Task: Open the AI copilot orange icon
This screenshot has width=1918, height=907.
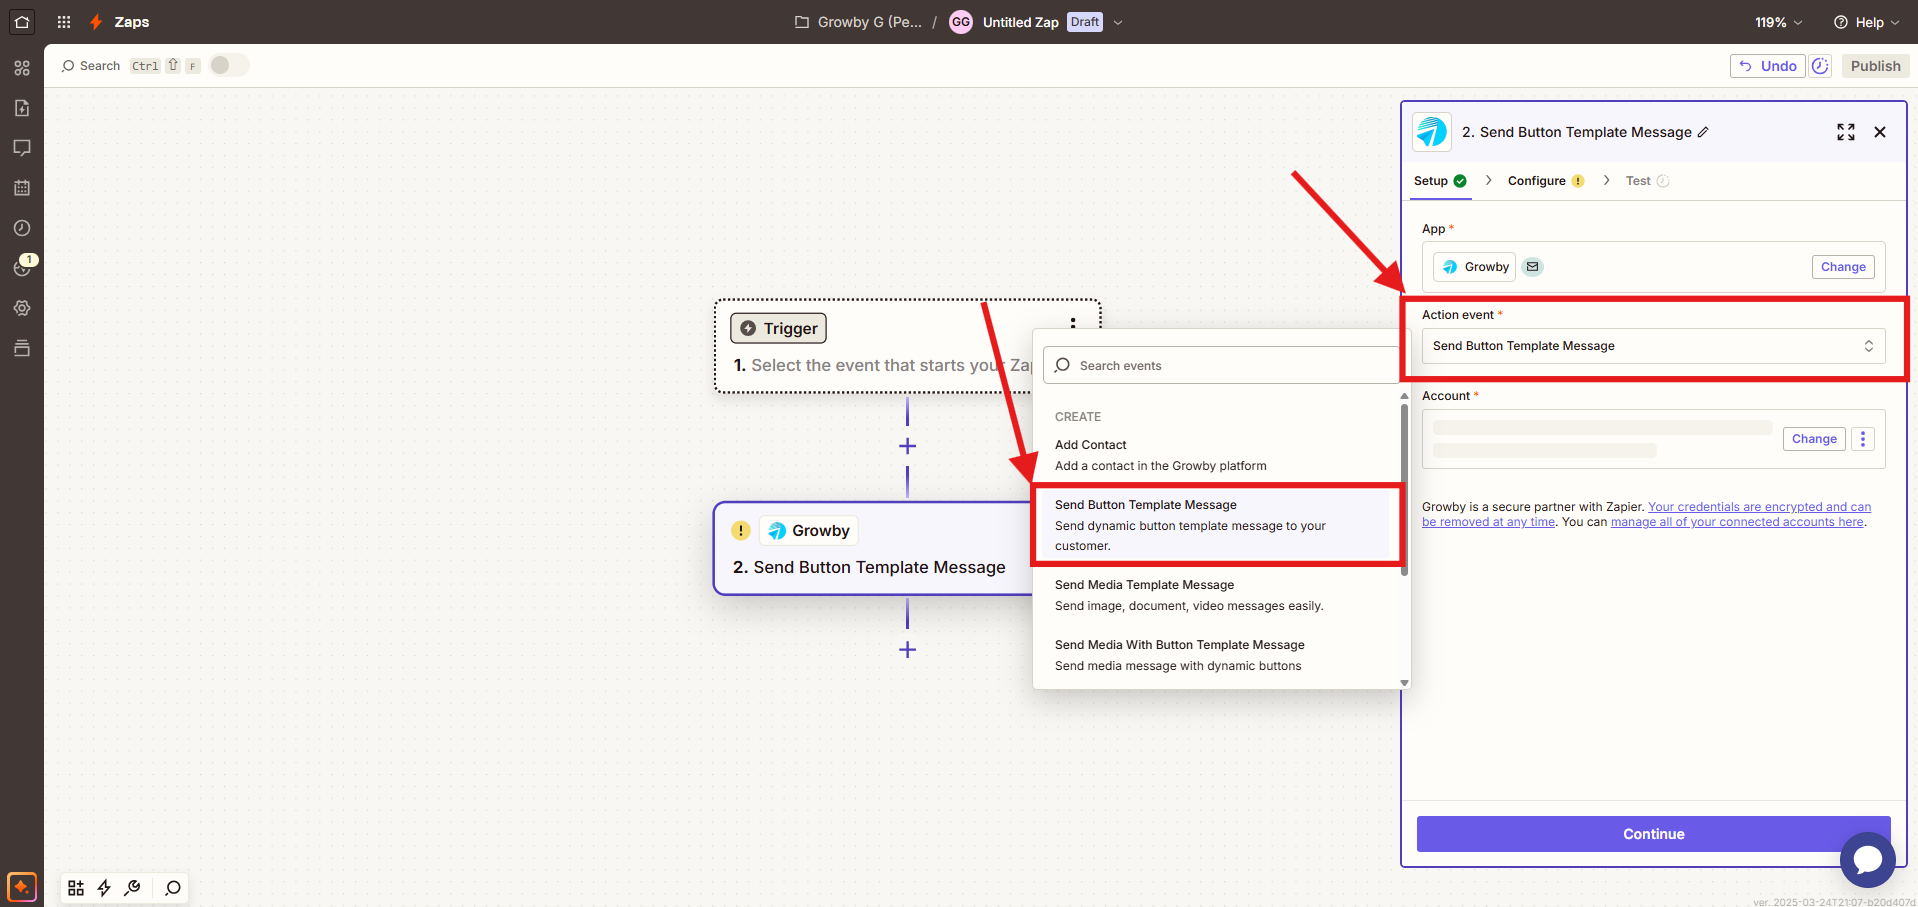Action: pos(22,887)
